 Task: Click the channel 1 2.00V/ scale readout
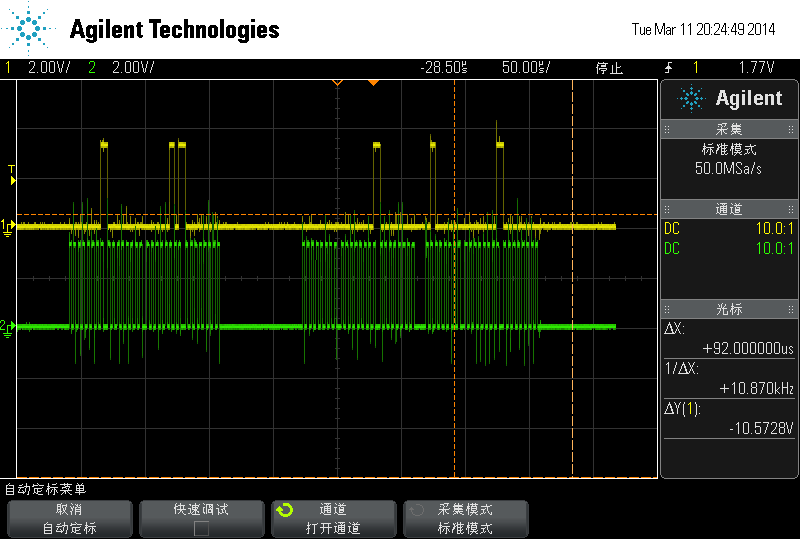click(x=49, y=67)
